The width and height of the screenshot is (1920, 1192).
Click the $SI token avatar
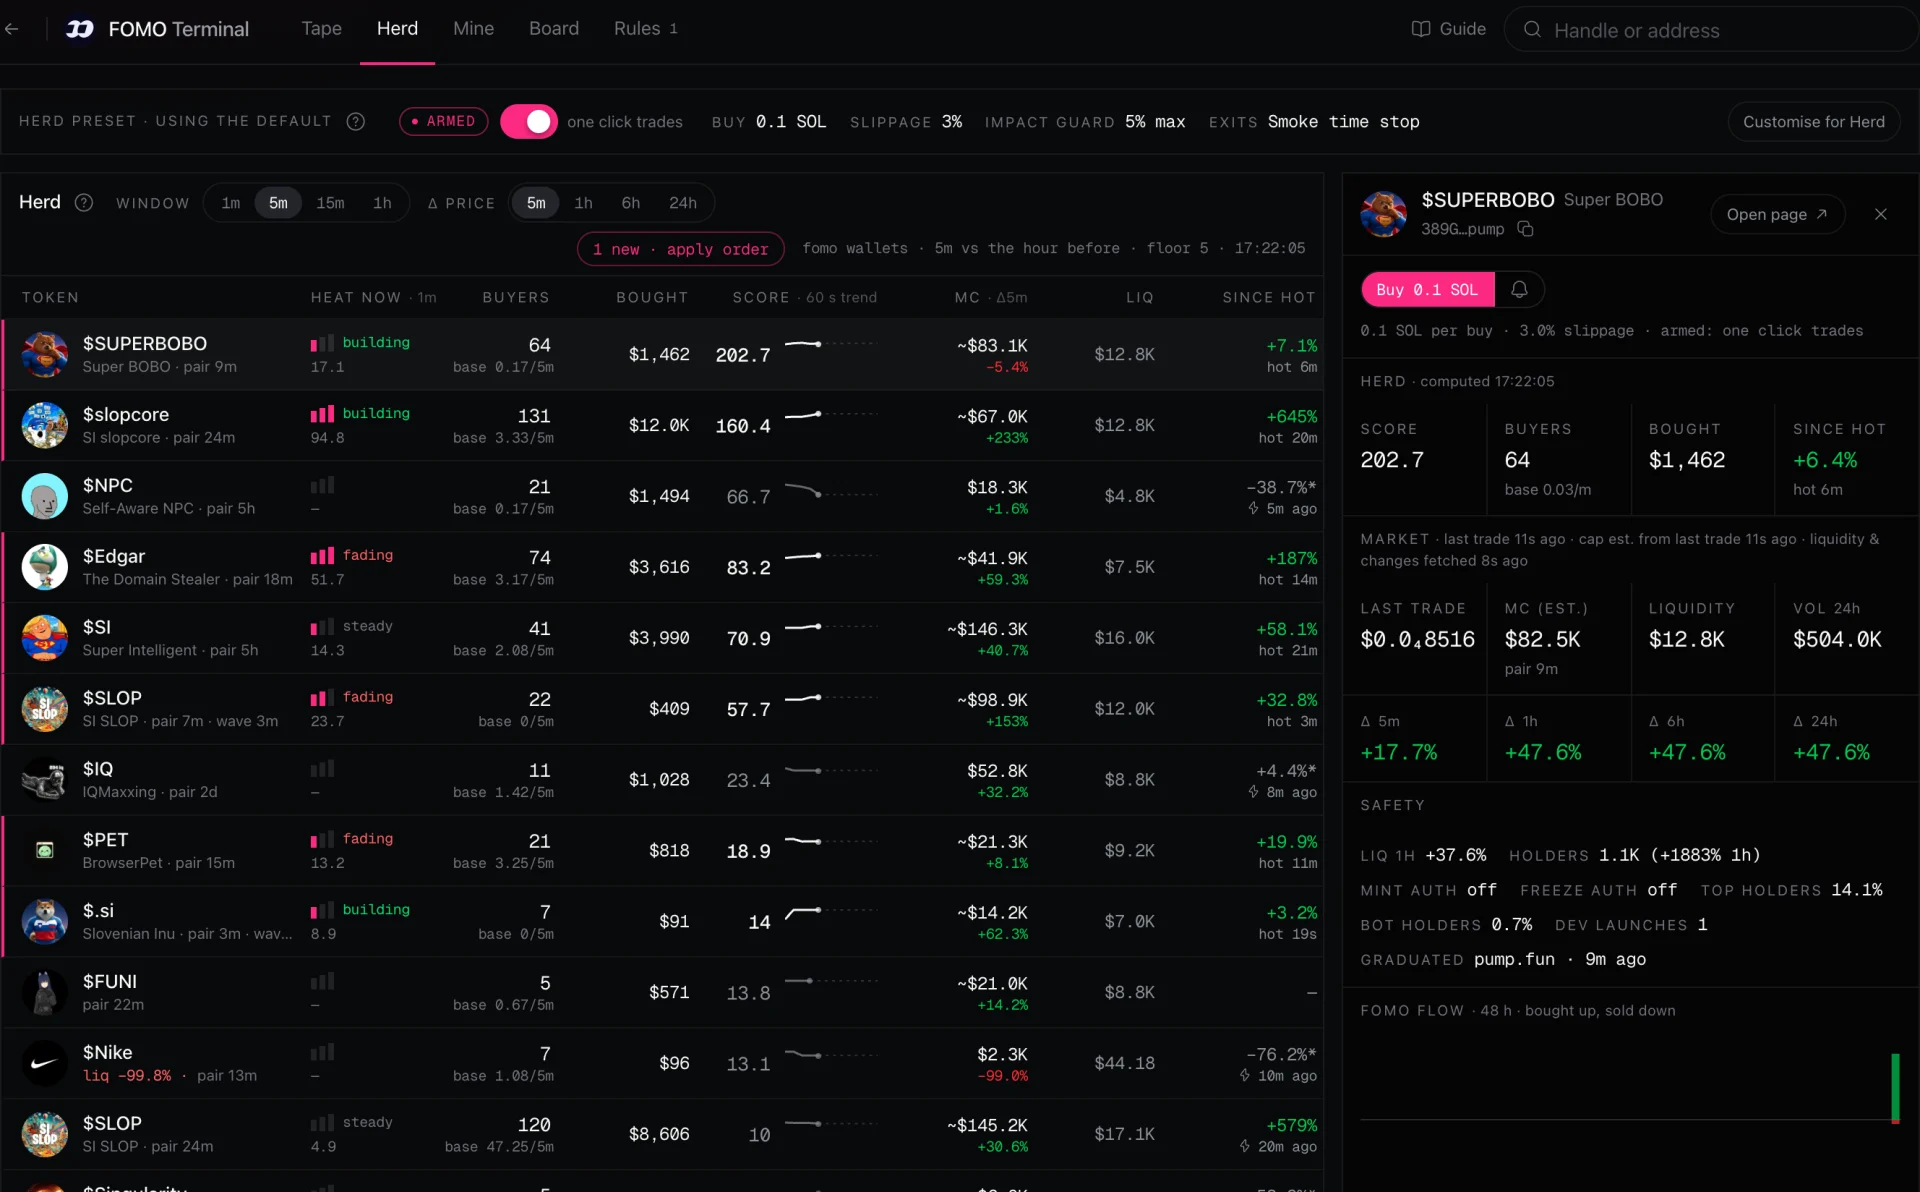click(45, 638)
